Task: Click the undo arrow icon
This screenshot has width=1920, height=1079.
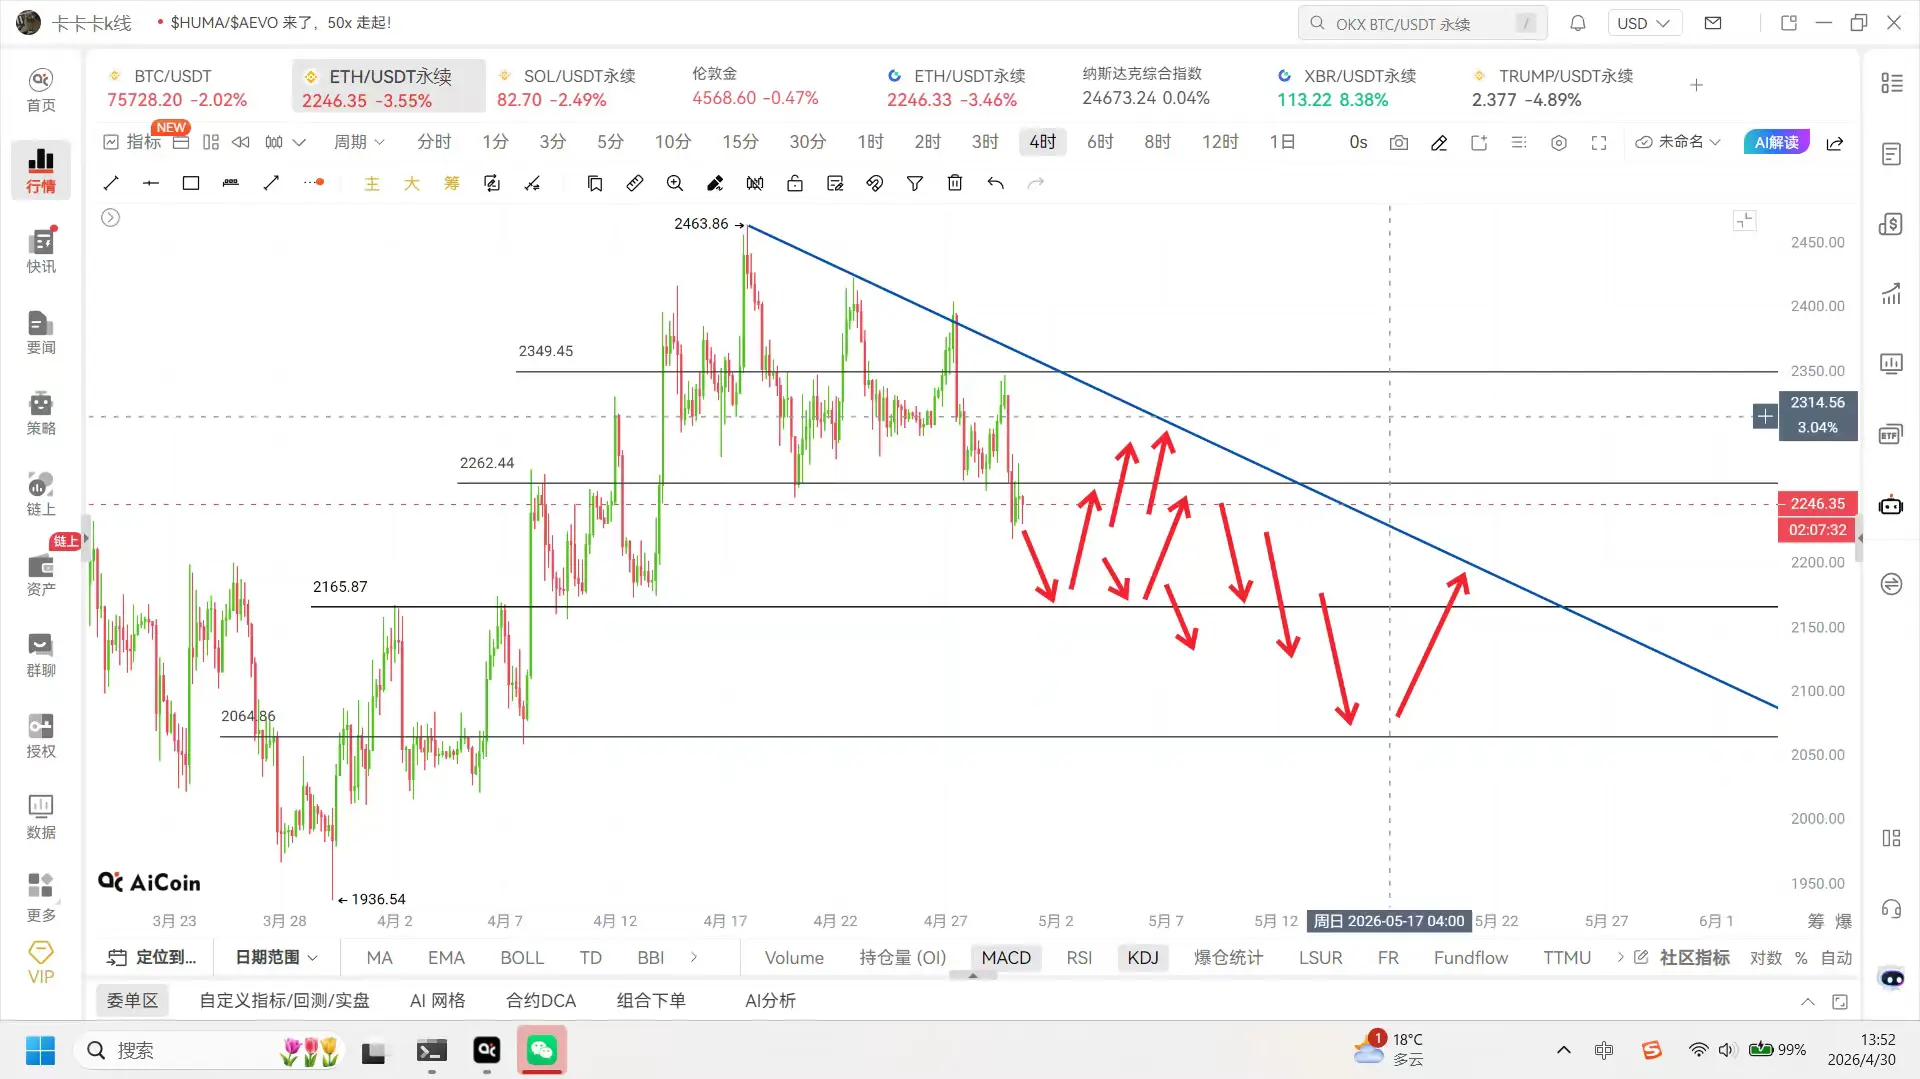Action: tap(995, 183)
